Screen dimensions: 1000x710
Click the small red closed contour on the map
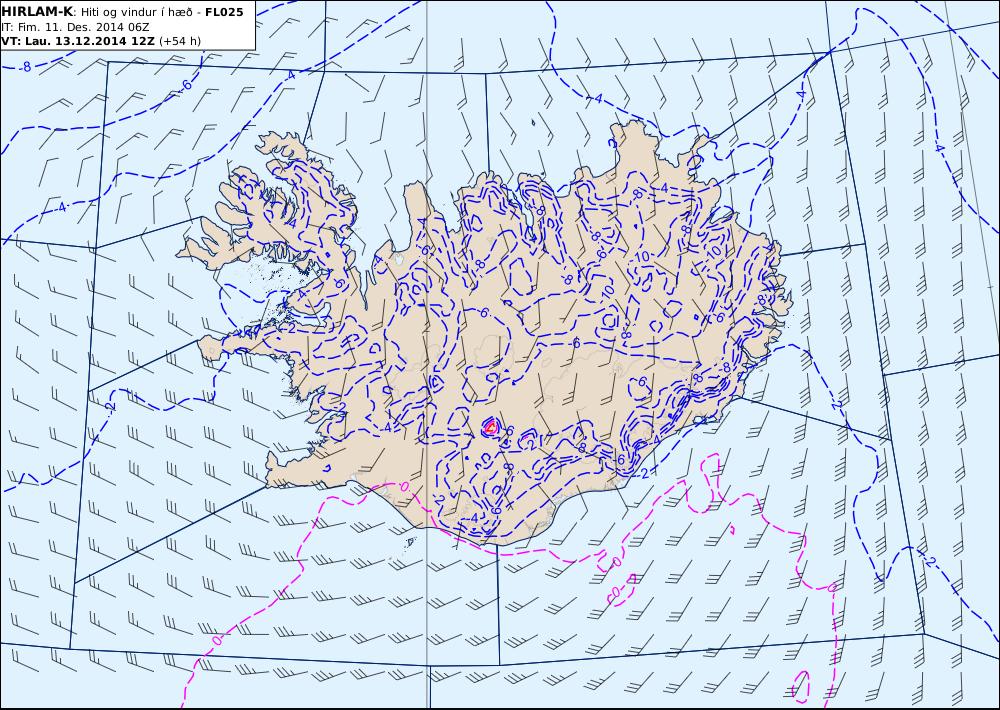tap(490, 427)
